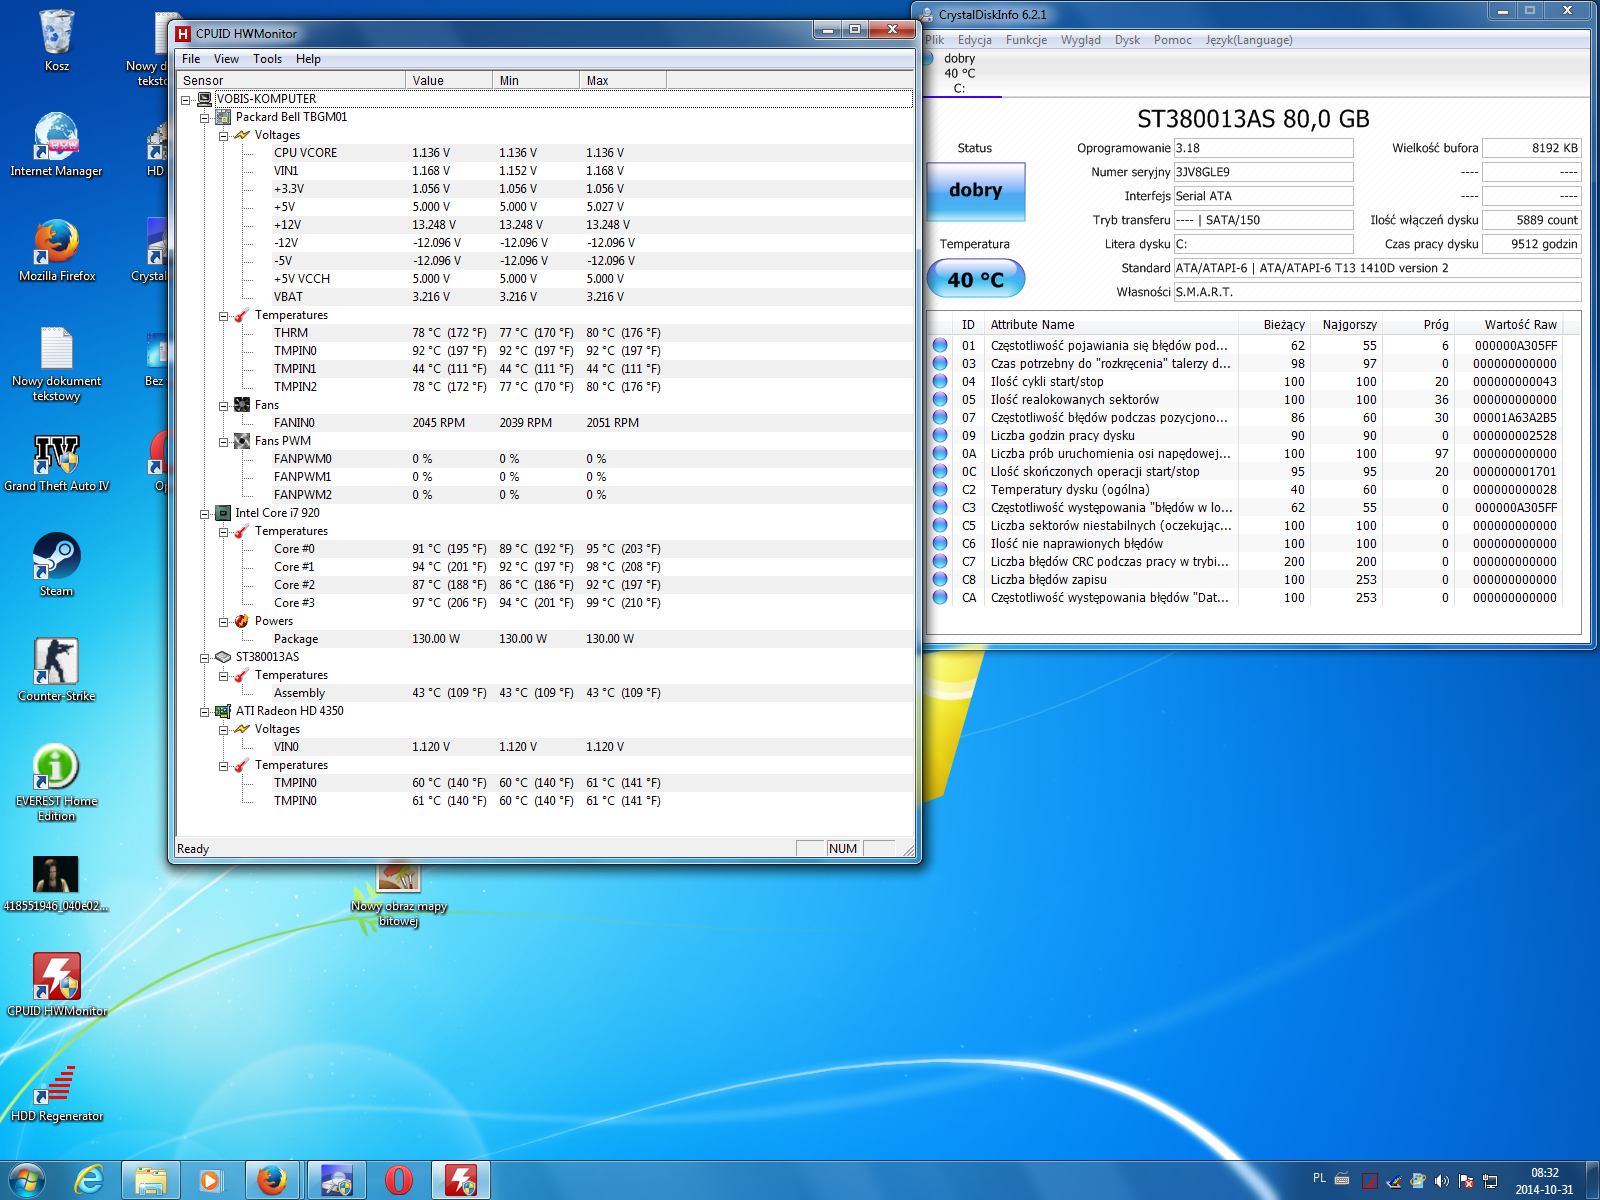The width and height of the screenshot is (1600, 1200).
Task: Click the "dobry" health status button
Action: point(975,190)
